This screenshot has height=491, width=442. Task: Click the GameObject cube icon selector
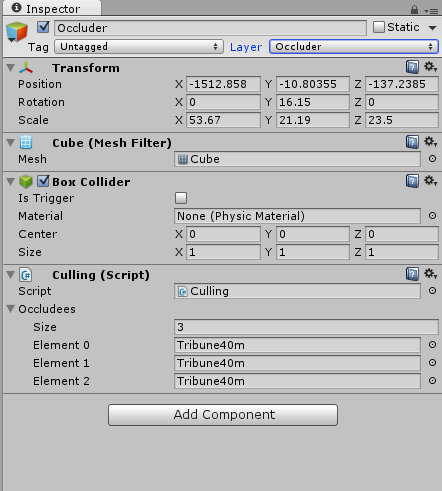17,32
